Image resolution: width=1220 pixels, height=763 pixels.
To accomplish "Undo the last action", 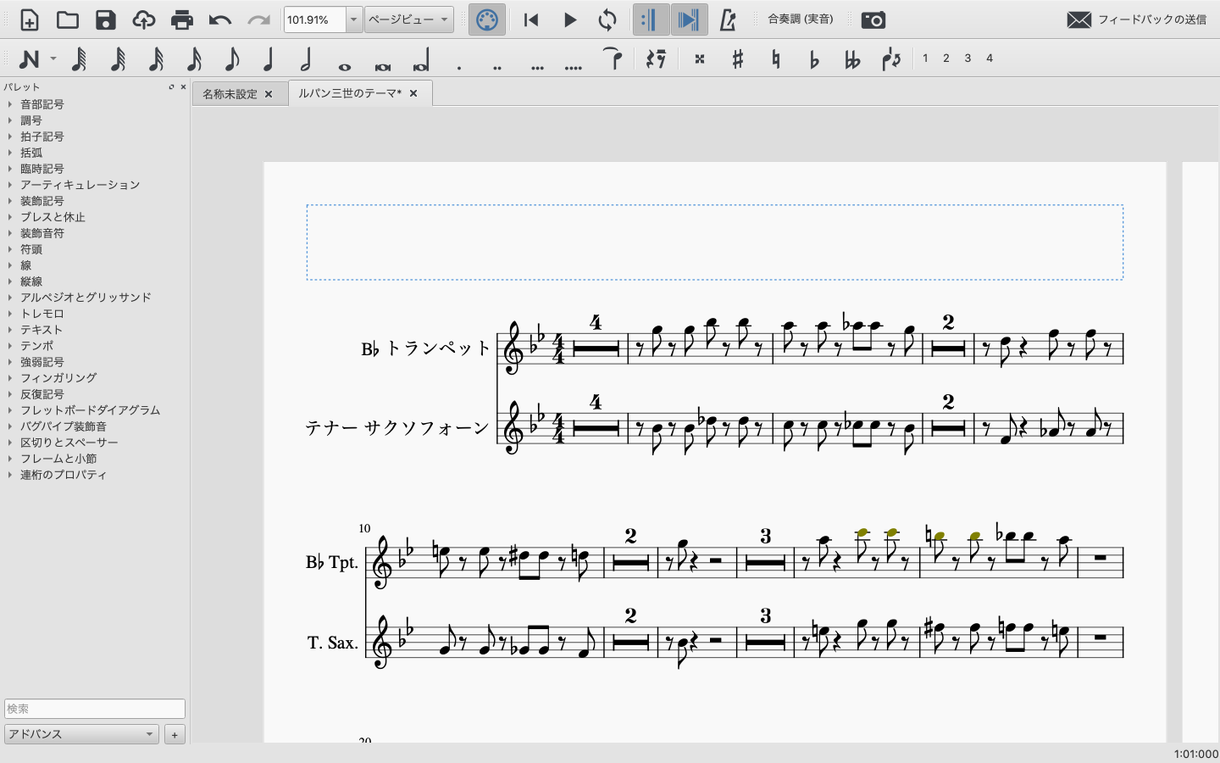I will coord(220,20).
